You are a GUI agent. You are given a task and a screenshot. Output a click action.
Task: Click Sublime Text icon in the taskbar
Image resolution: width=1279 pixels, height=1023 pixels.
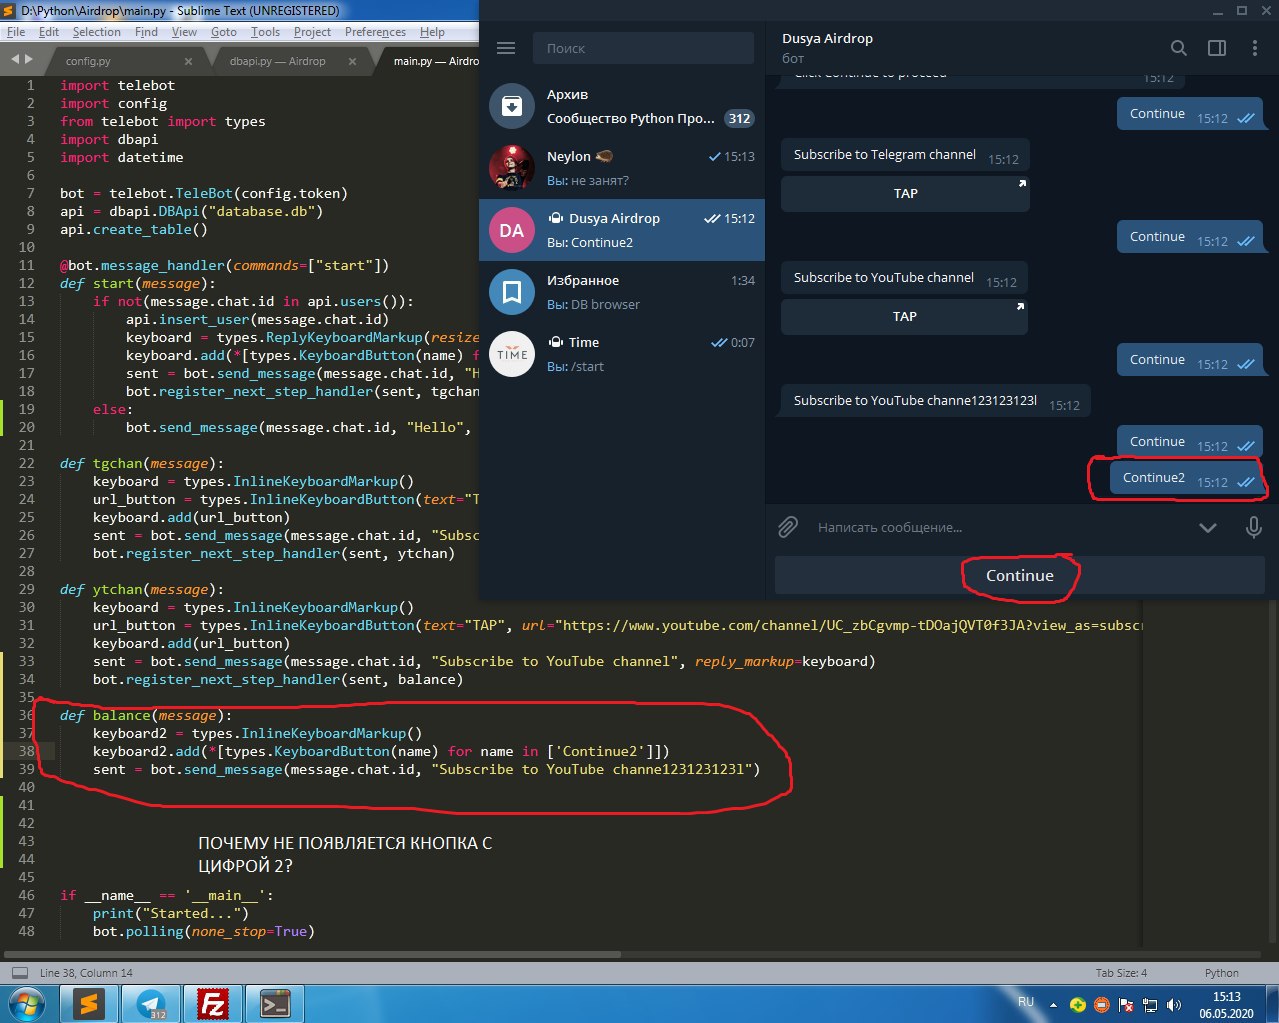[x=90, y=1004]
